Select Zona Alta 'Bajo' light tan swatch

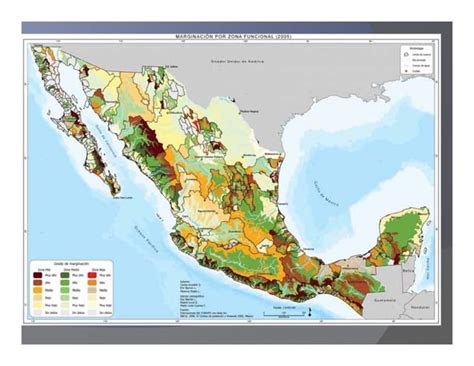tap(38, 298)
